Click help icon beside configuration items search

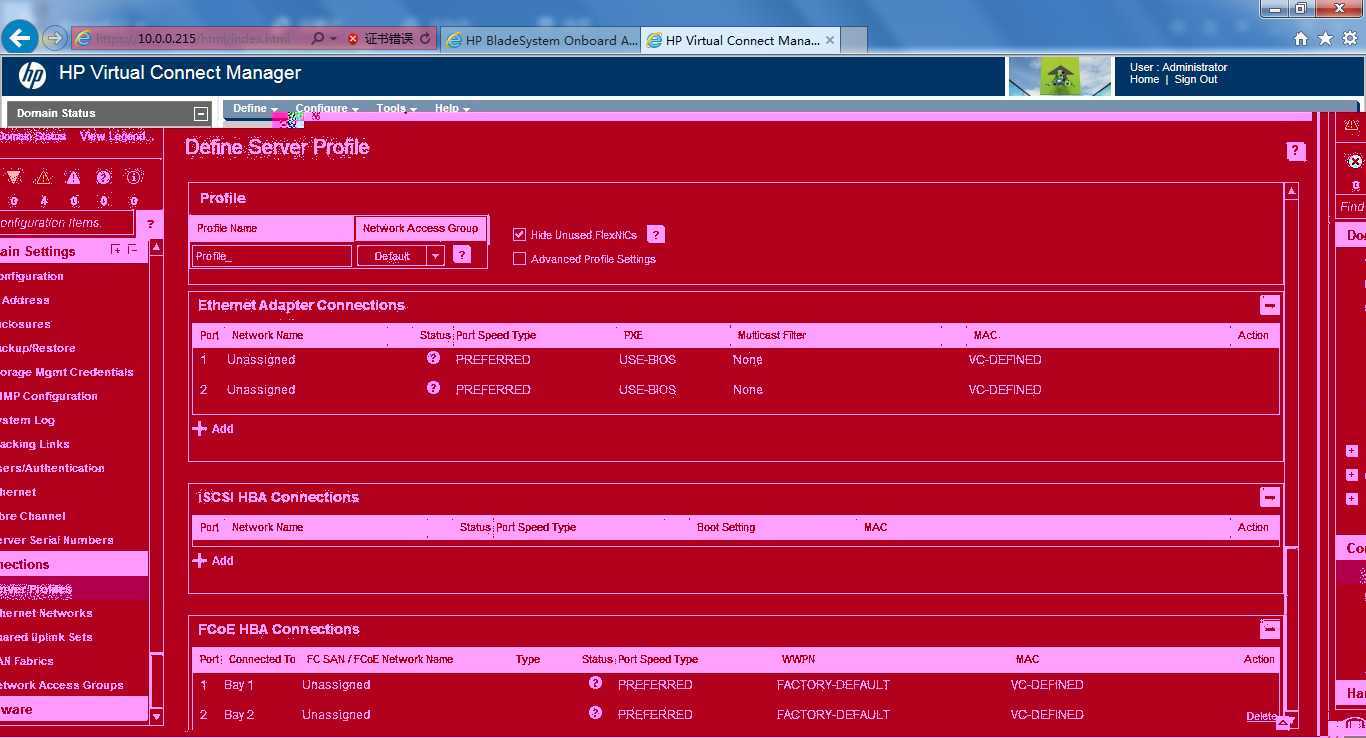(150, 224)
